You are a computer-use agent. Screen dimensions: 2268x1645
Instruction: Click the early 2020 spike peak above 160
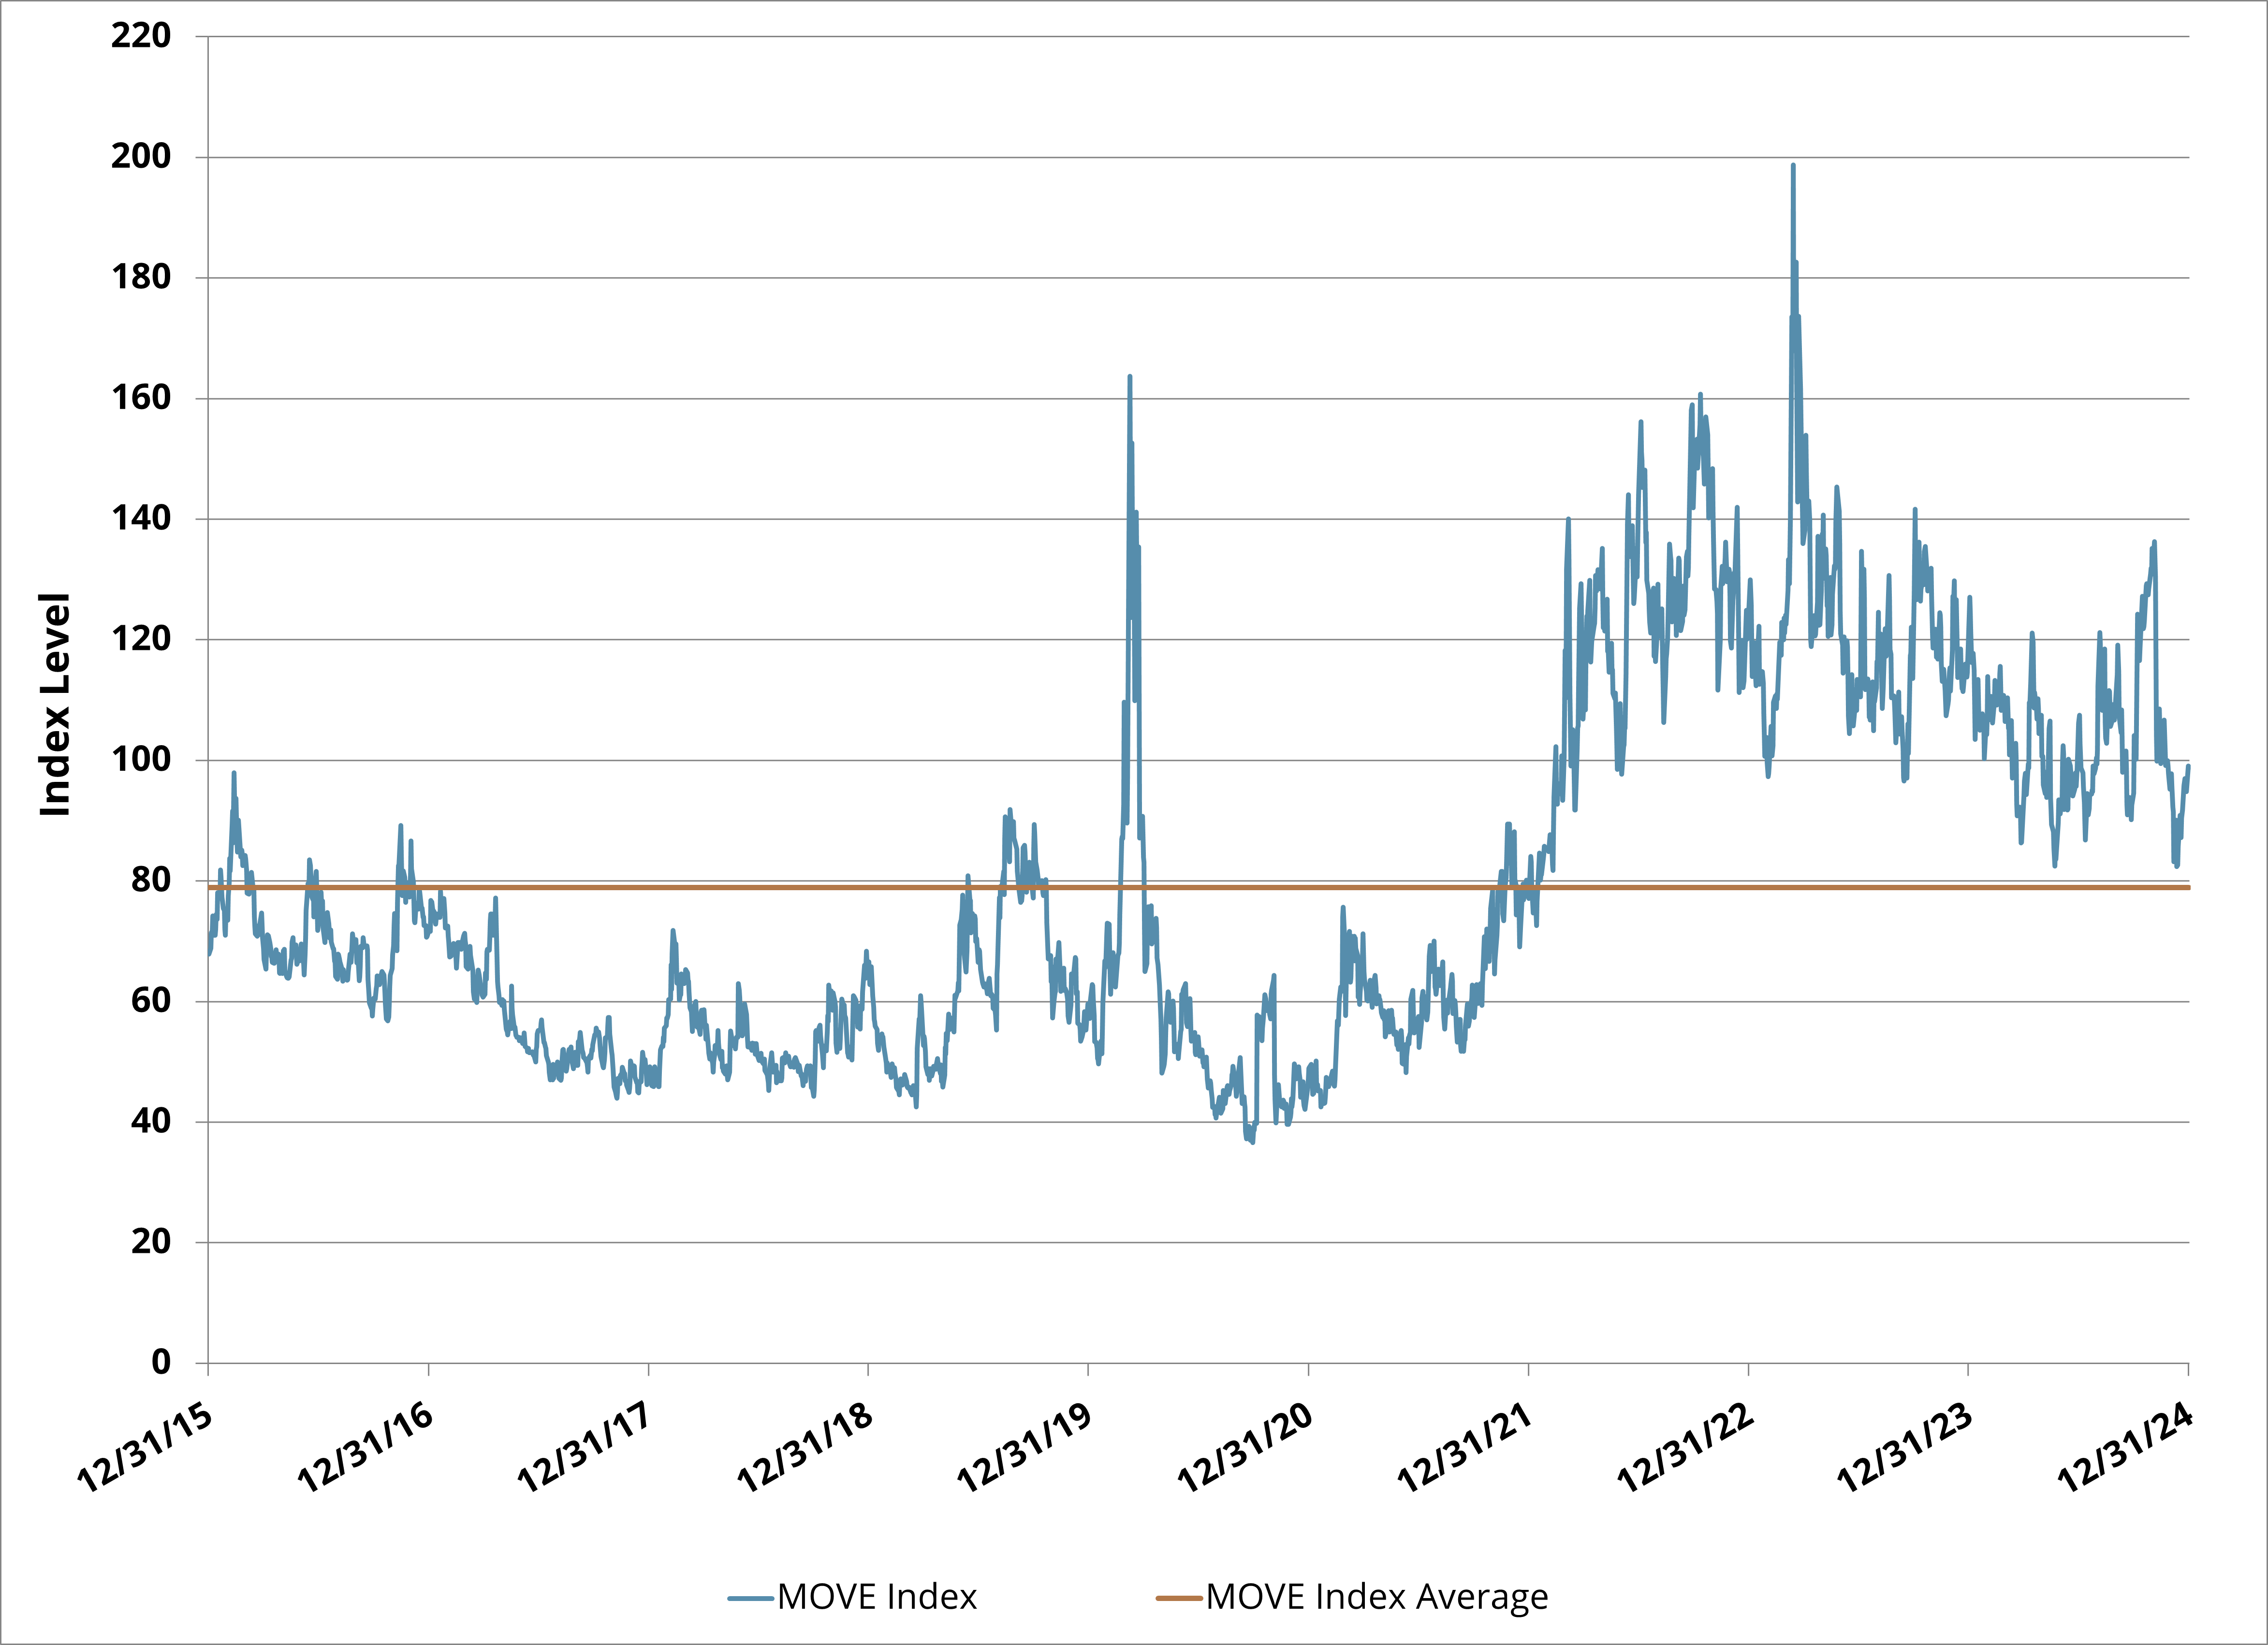(1129, 378)
